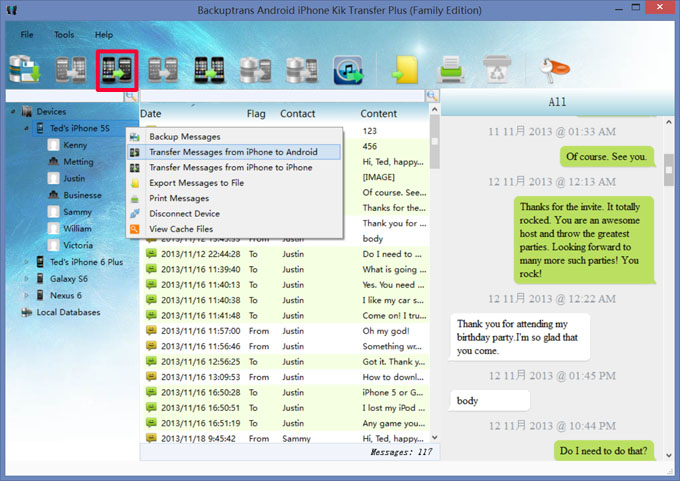The width and height of the screenshot is (680, 481).
Task: Select the 2013/11/16 11:57:00 message row
Action: pyautogui.click(x=286, y=331)
